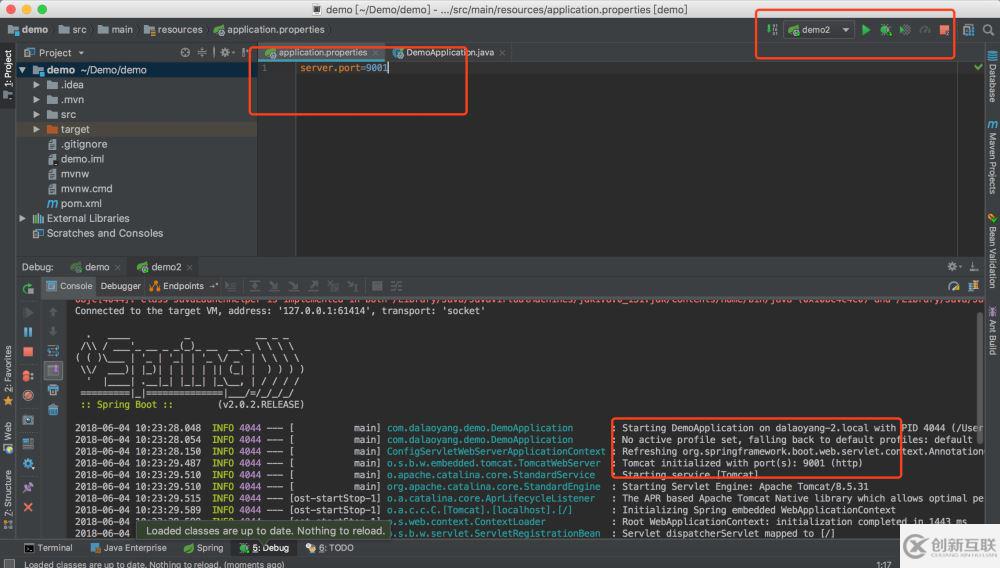Open the Database side panel
Image resolution: width=1000 pixels, height=568 pixels.
(992, 77)
